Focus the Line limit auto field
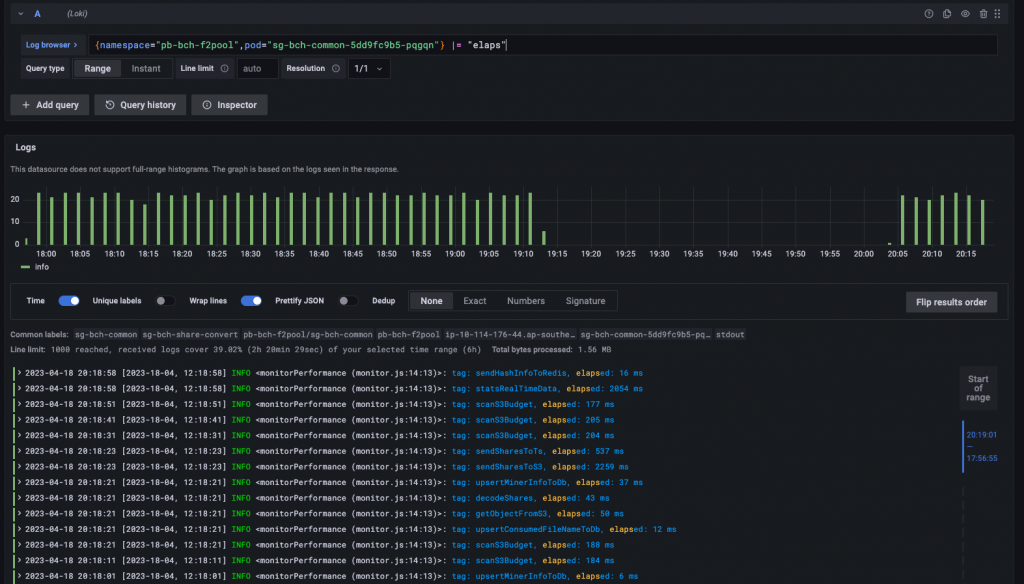Image resolution: width=1024 pixels, height=584 pixels. pyautogui.click(x=257, y=69)
